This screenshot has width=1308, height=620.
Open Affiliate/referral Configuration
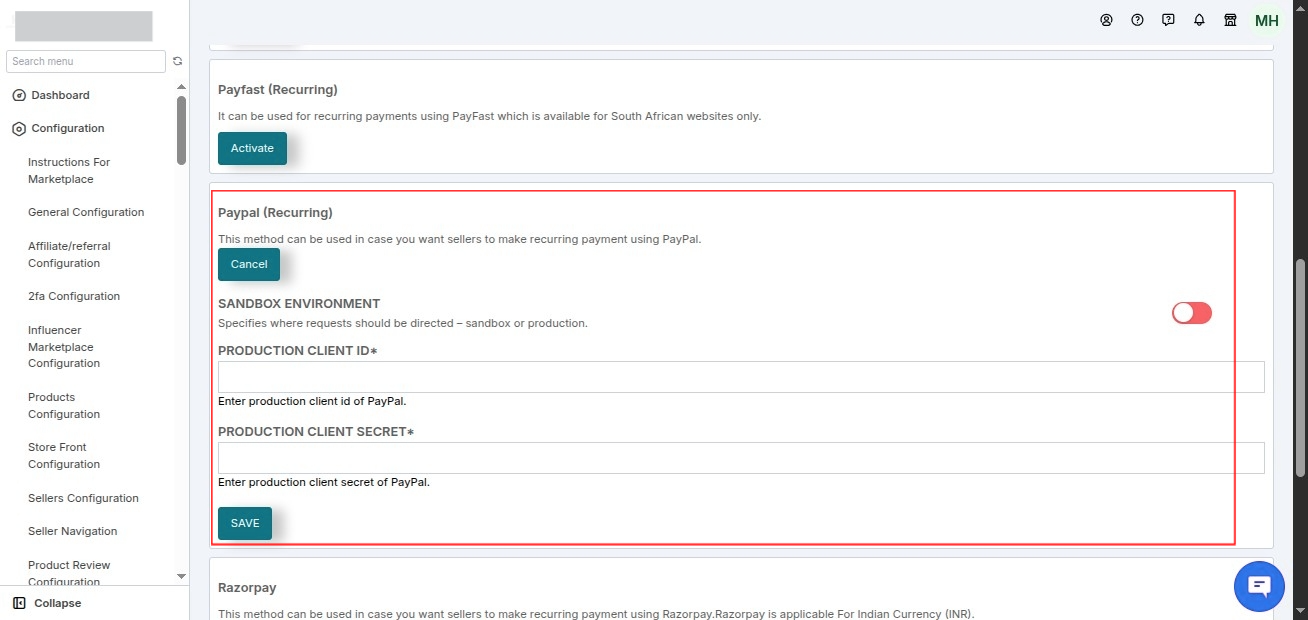pos(69,255)
